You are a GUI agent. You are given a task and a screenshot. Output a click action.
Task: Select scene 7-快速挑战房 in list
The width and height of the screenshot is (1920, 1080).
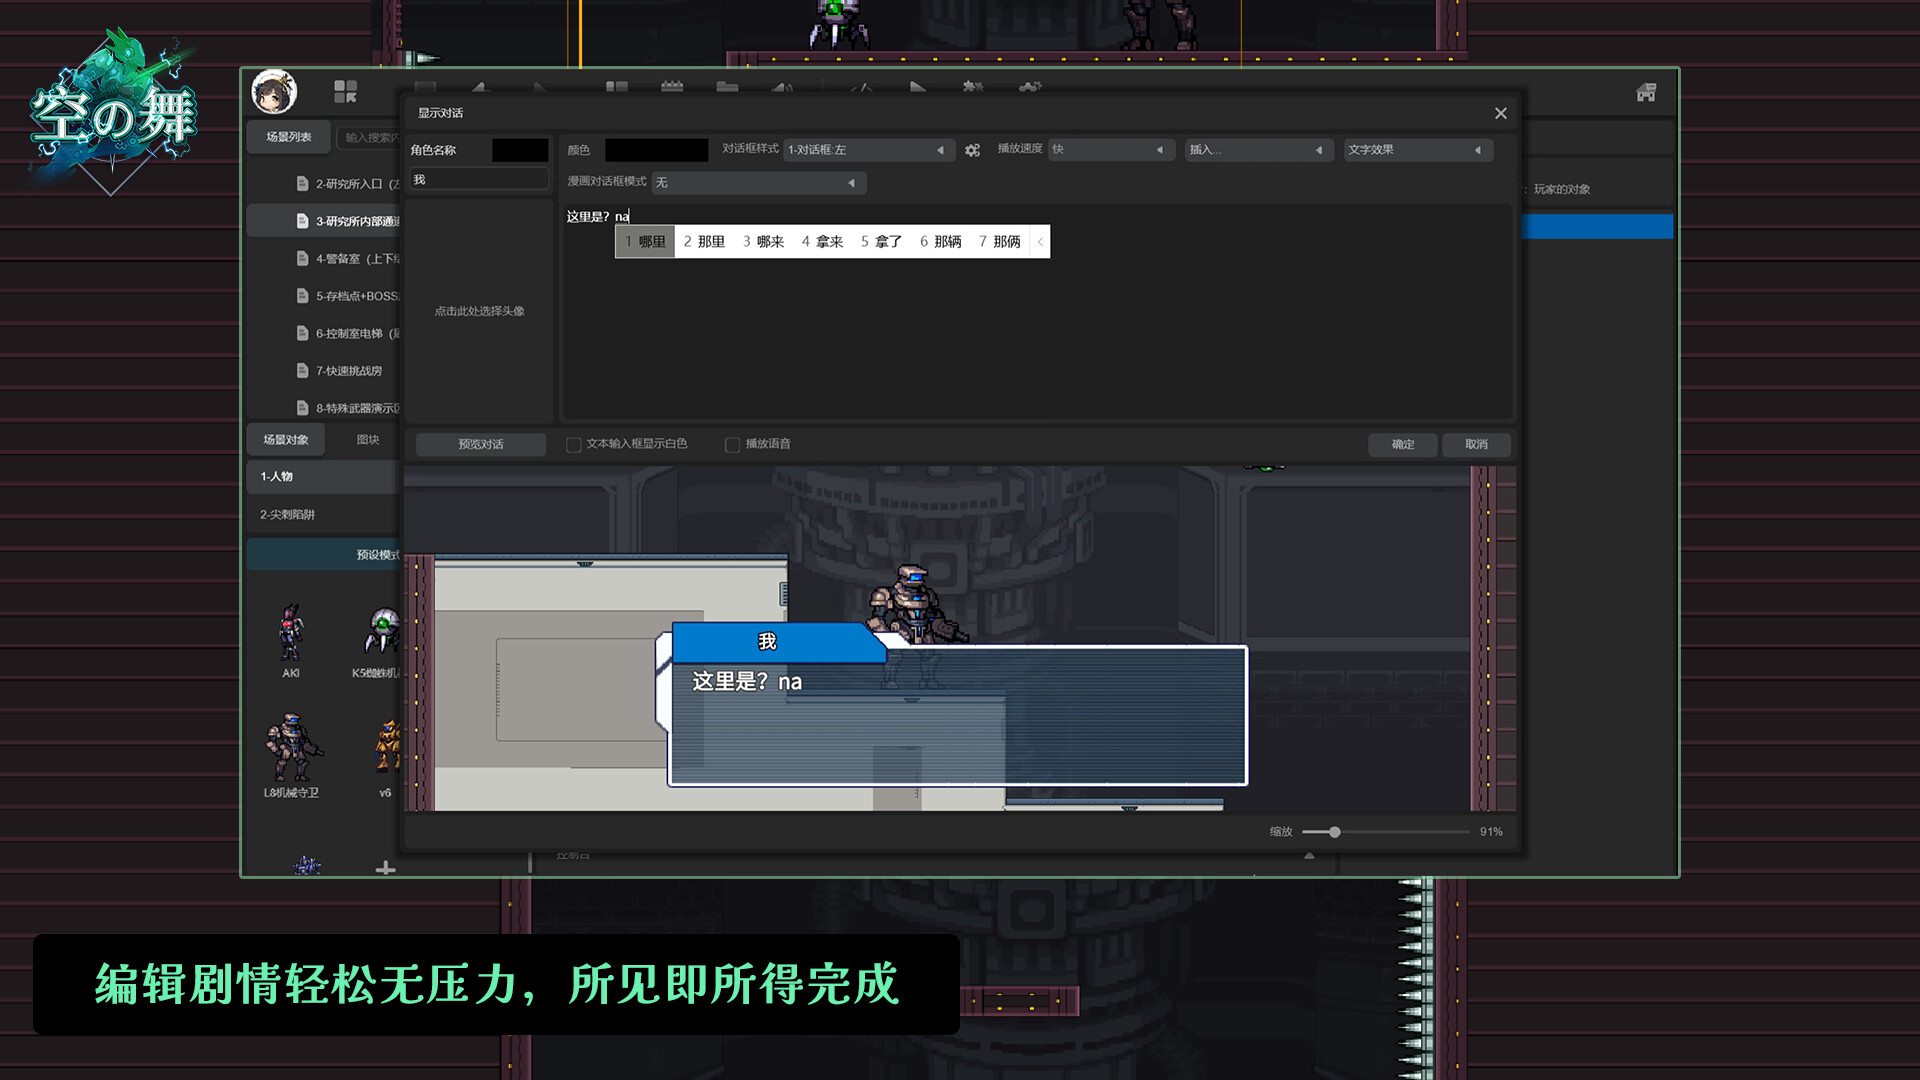(x=348, y=371)
